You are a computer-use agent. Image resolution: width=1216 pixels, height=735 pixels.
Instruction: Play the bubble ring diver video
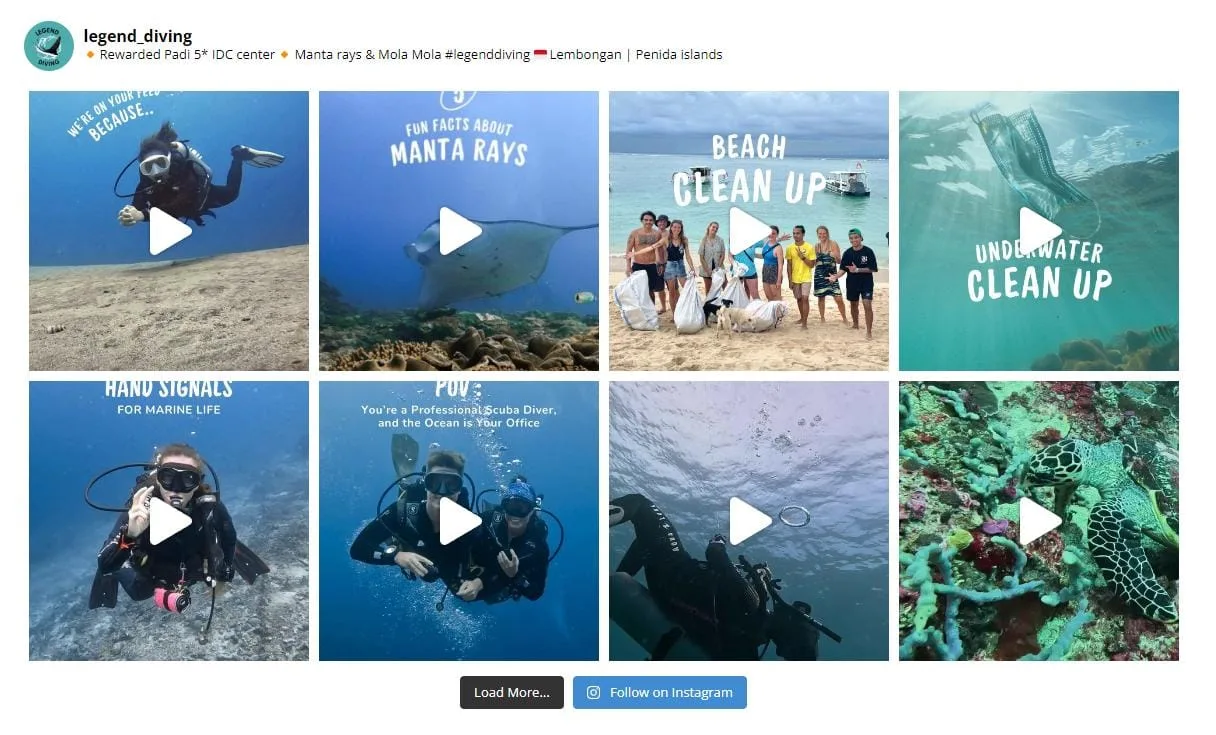pos(748,520)
